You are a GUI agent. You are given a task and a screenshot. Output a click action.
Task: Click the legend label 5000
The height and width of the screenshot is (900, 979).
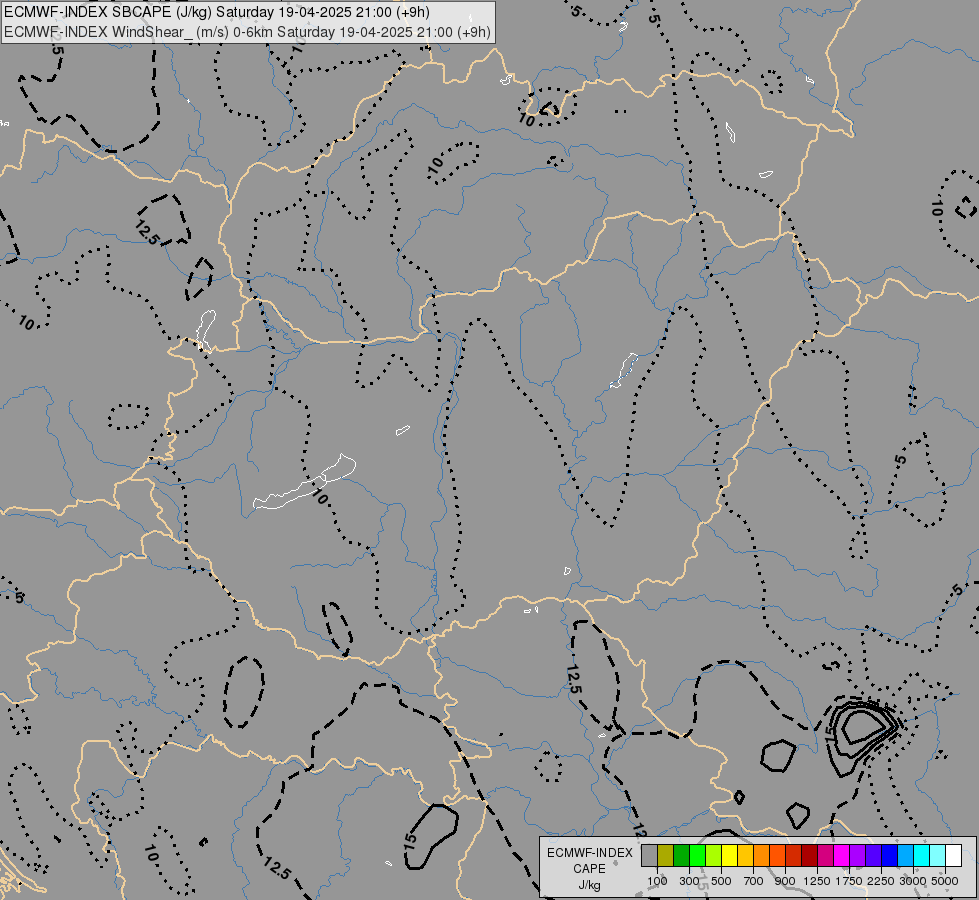click(945, 881)
